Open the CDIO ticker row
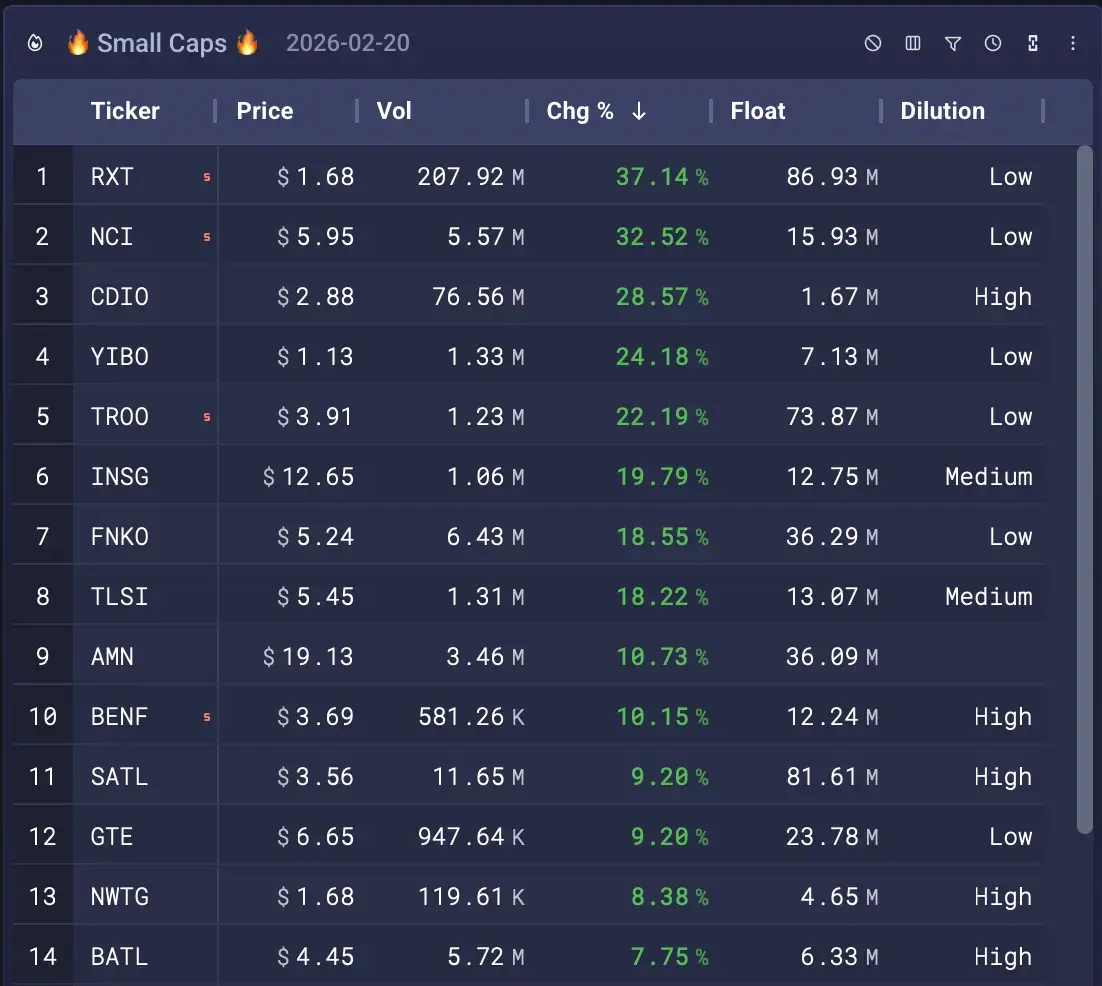This screenshot has width=1102, height=986. click(120, 297)
